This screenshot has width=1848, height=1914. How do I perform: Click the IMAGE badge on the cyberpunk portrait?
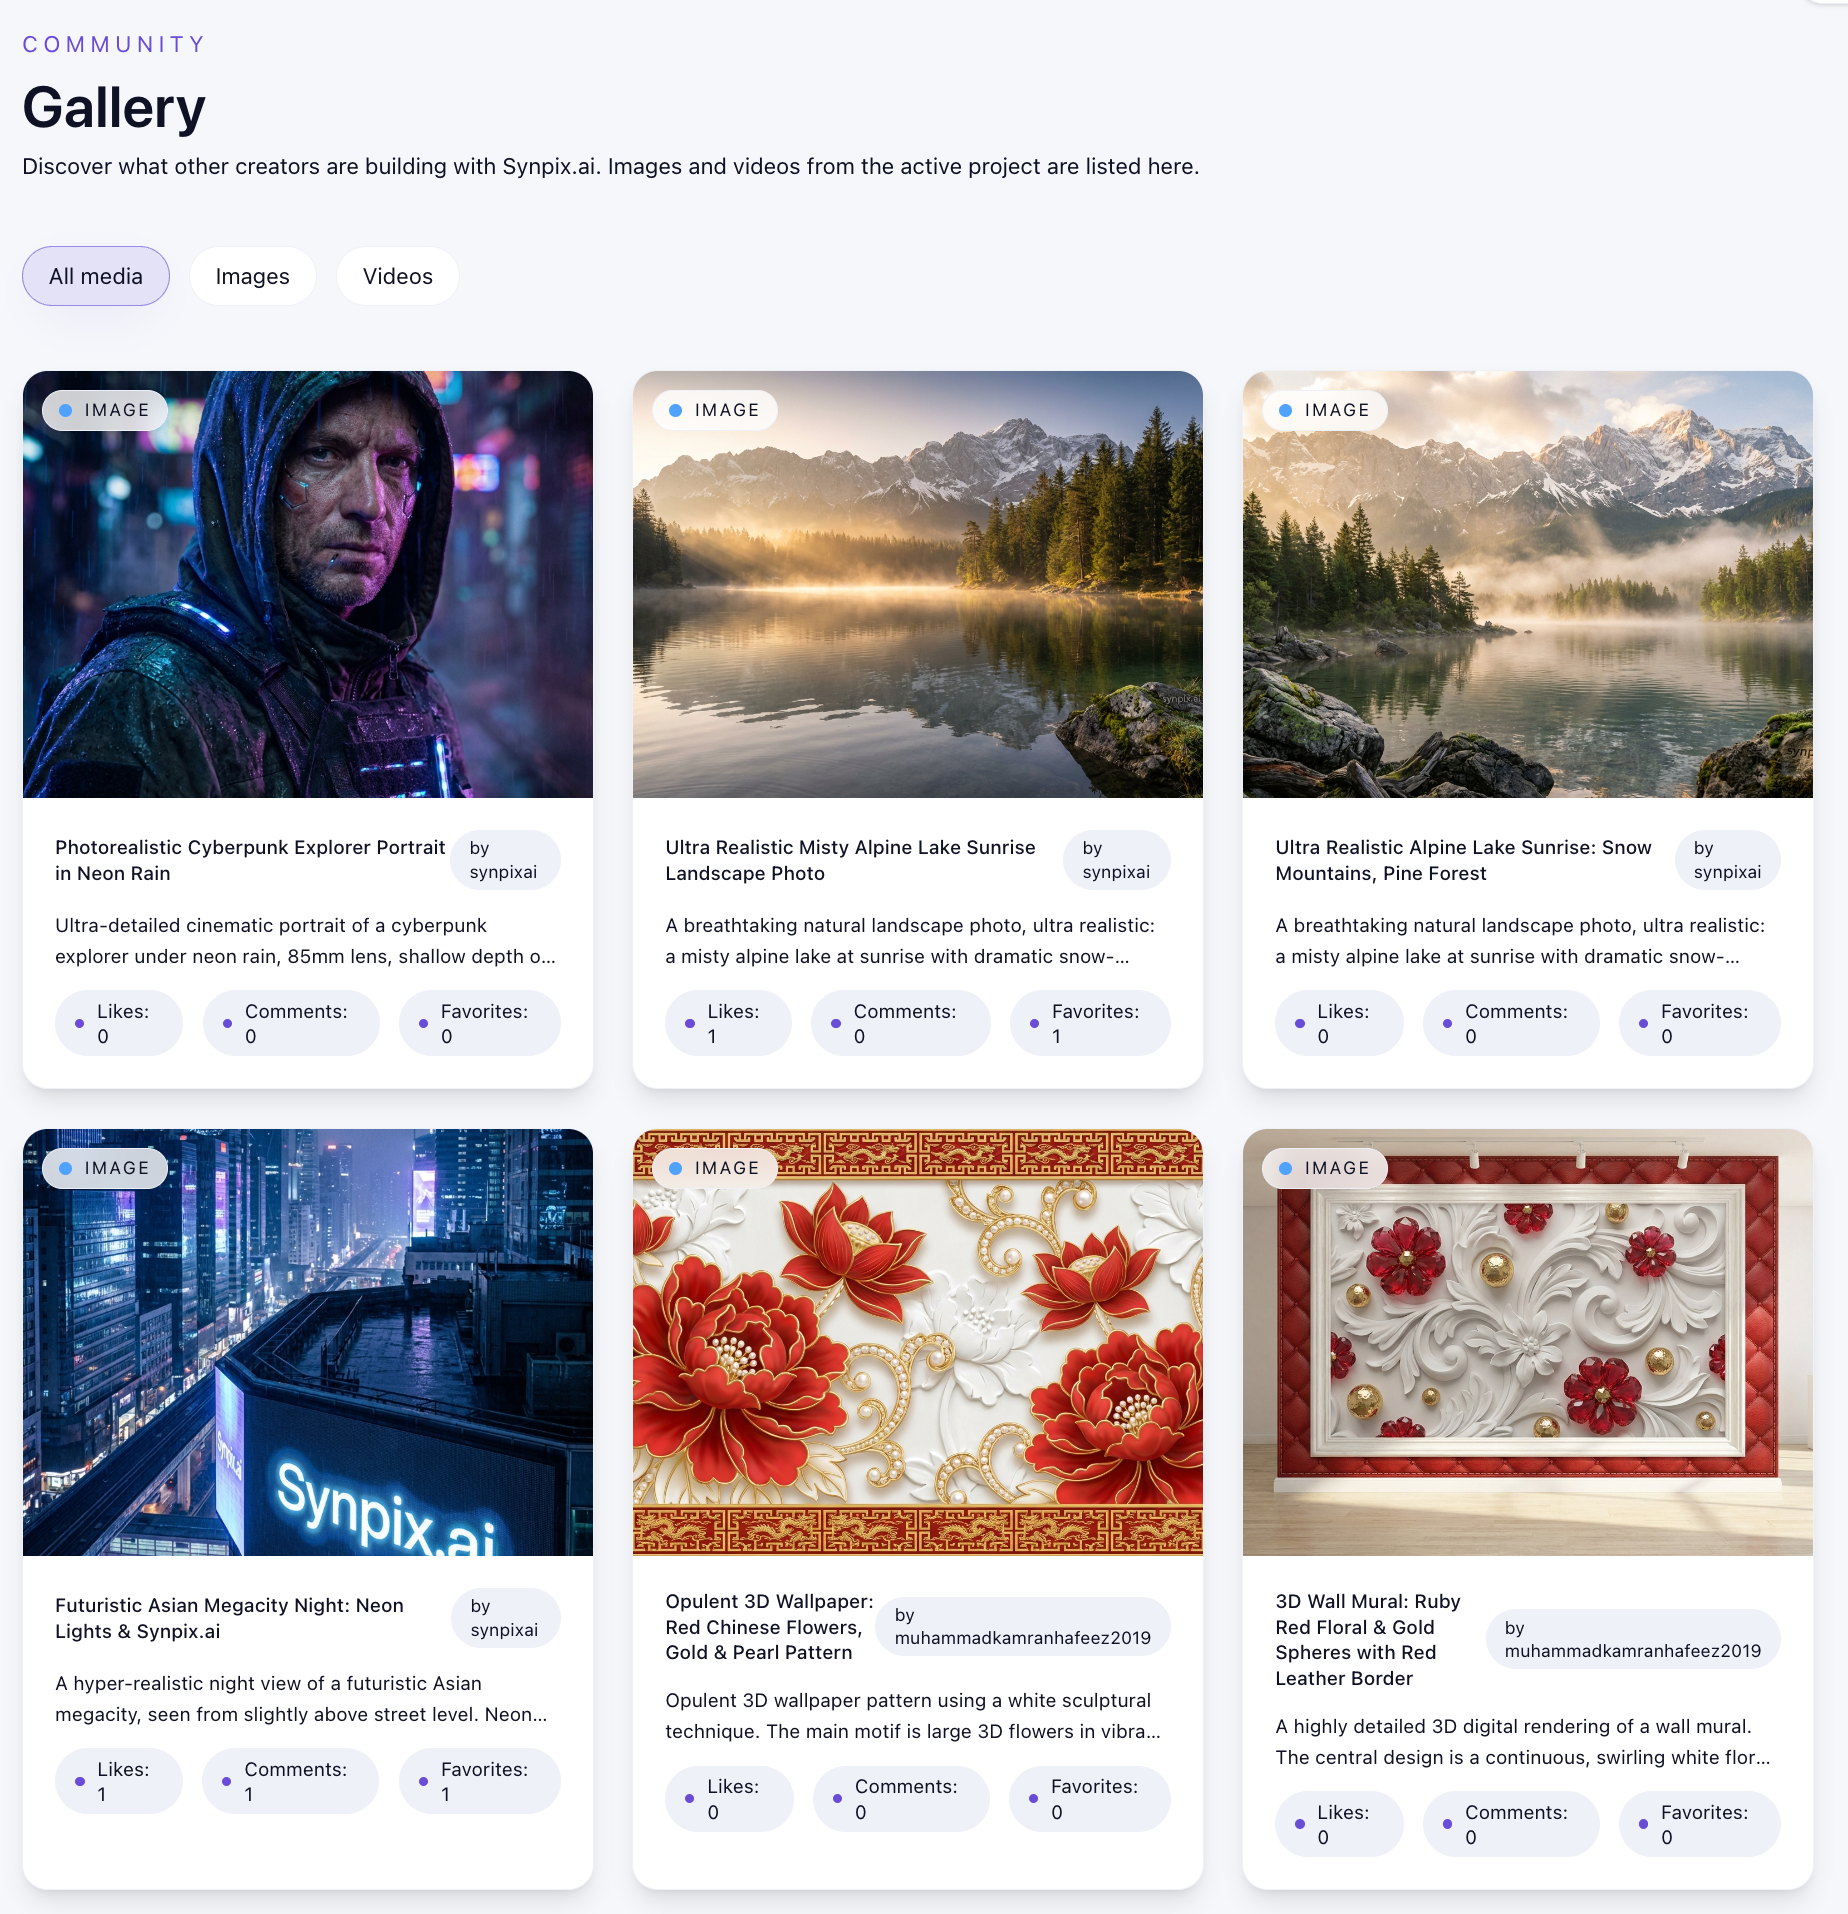[105, 410]
